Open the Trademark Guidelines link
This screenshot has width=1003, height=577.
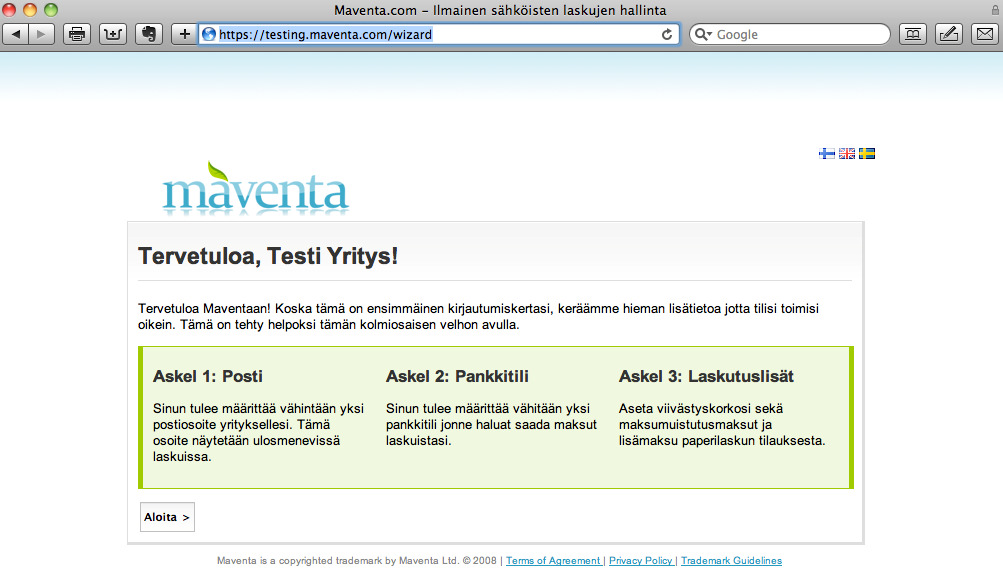731,560
